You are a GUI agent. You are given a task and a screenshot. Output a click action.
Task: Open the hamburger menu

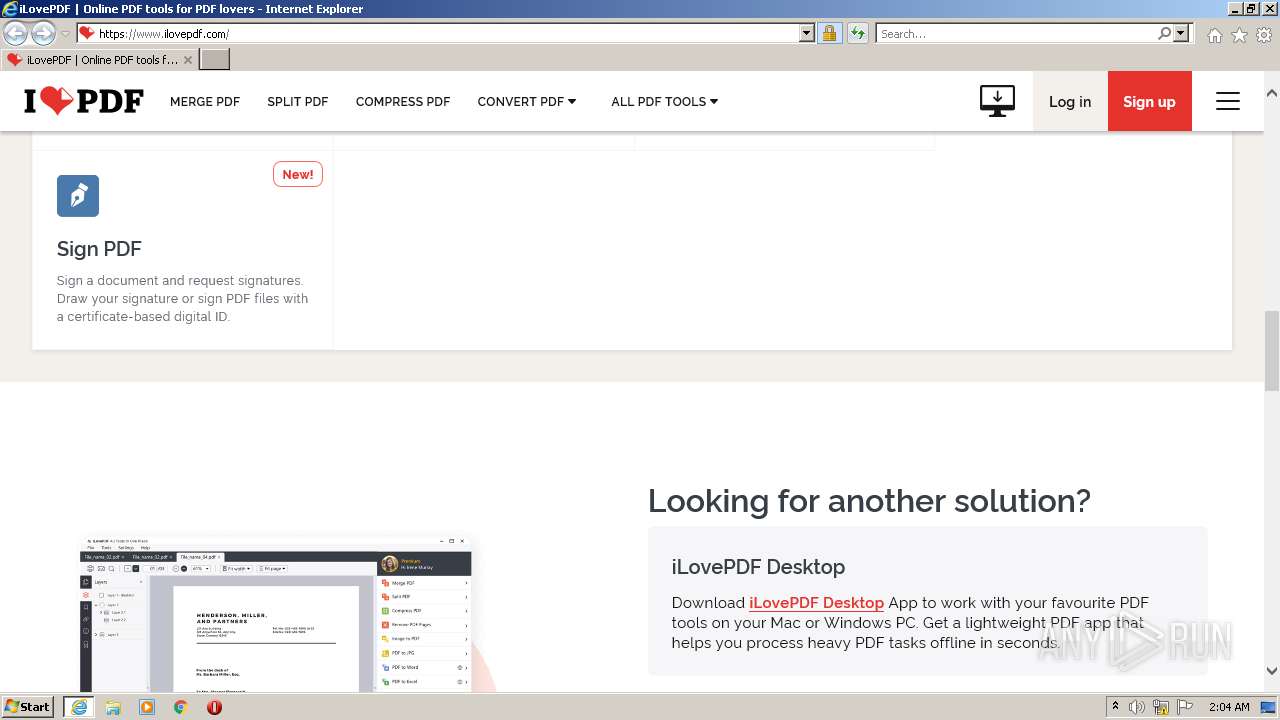pos(1228,101)
